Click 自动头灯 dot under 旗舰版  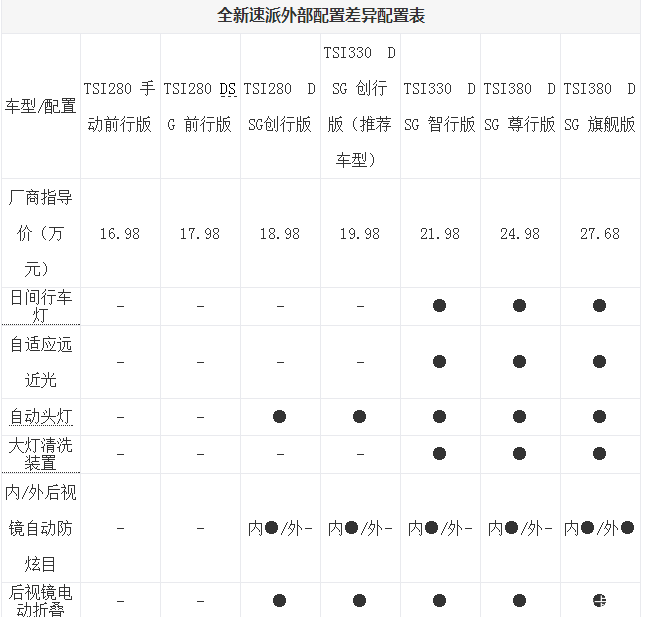point(599,416)
